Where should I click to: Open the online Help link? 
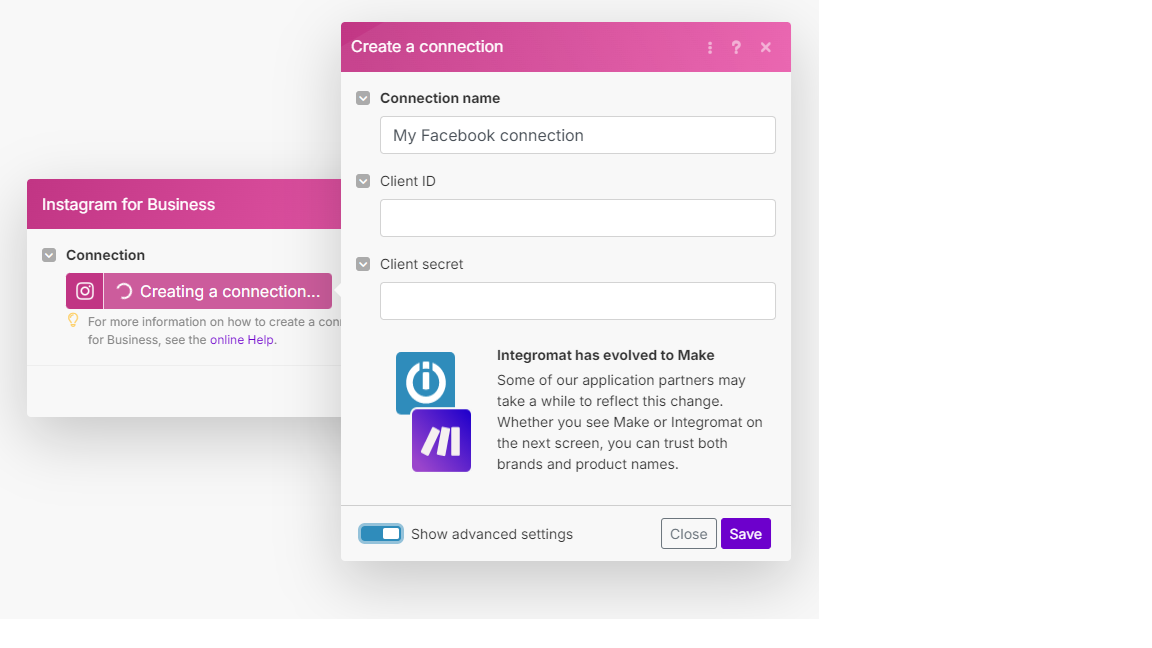tap(242, 340)
